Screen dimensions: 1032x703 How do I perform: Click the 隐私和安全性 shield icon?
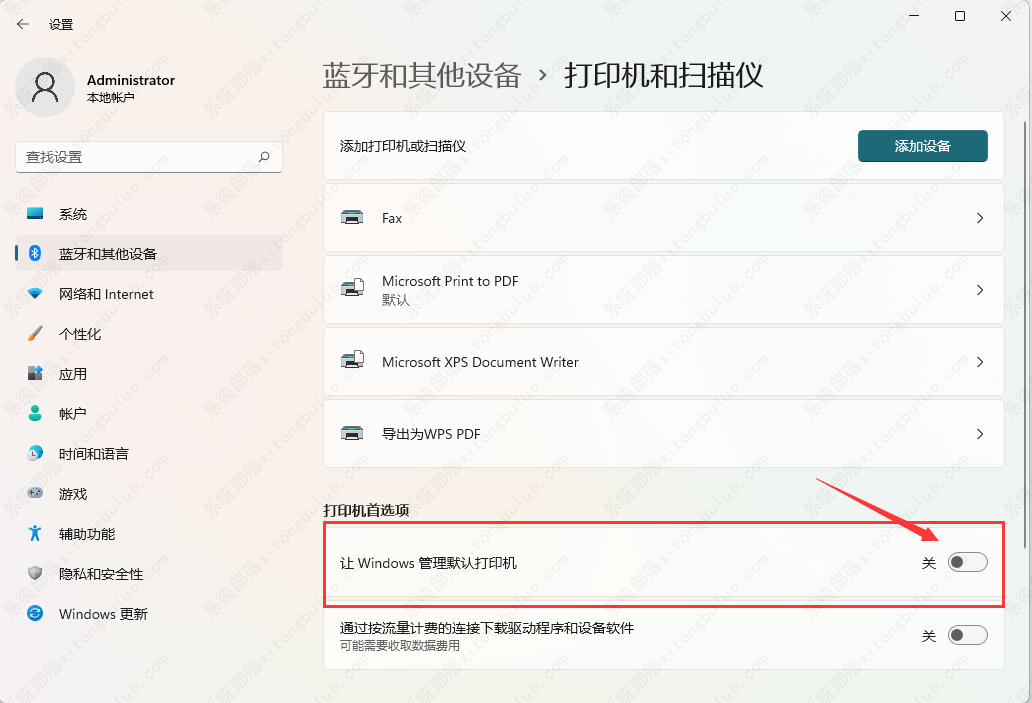tap(36, 574)
